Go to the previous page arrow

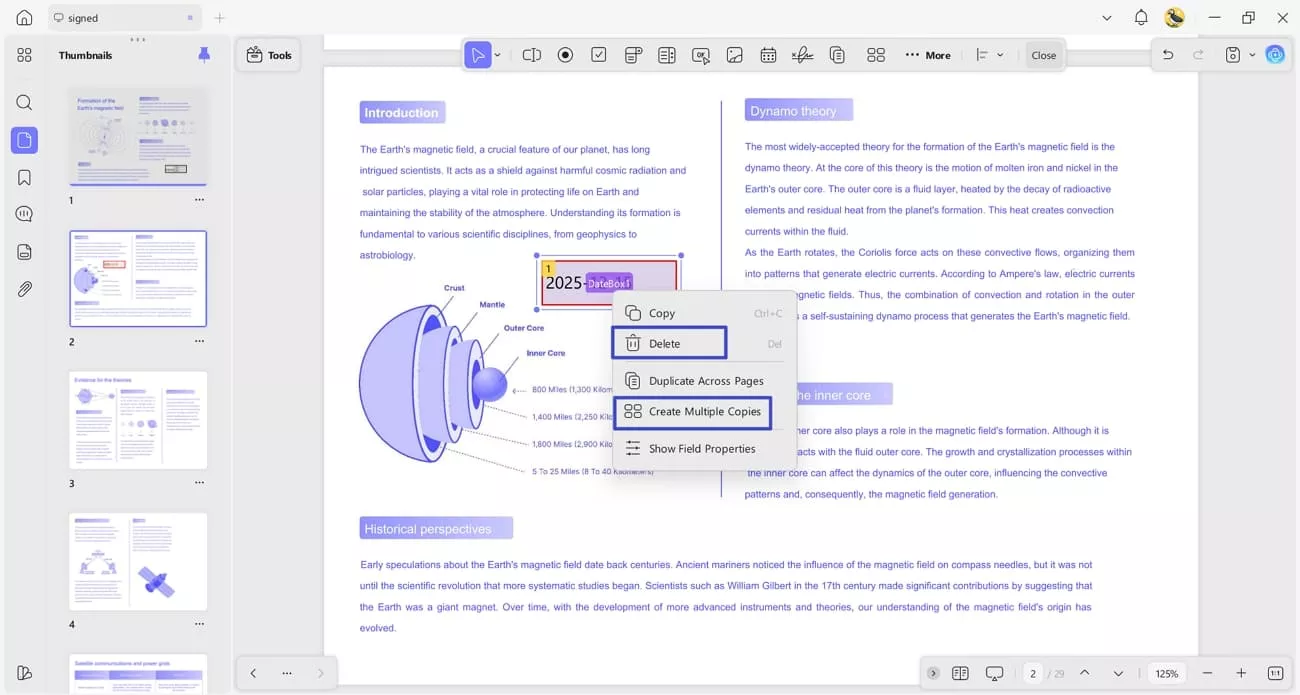[x=1085, y=673]
